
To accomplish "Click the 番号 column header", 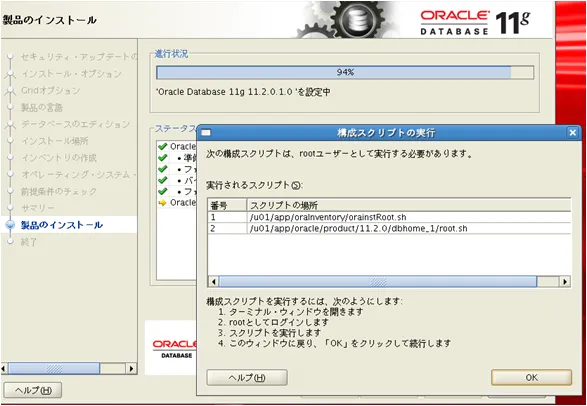I will (227, 205).
